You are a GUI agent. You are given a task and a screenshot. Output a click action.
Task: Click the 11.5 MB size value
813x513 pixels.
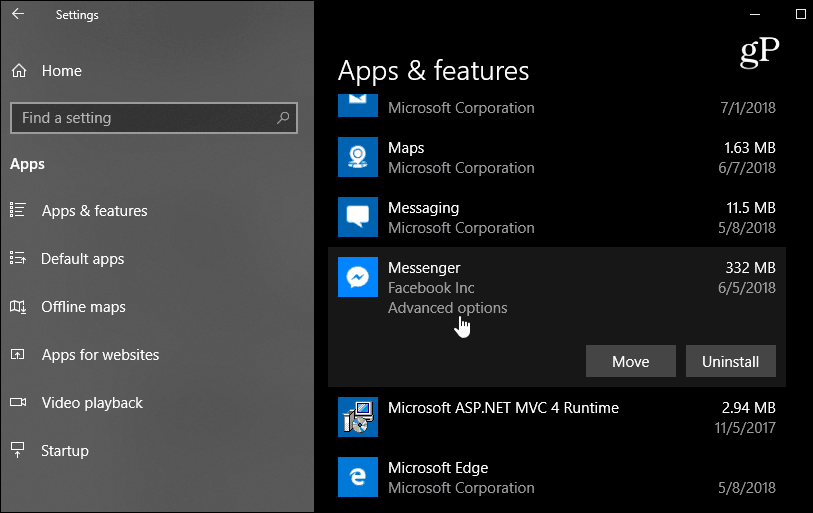[x=751, y=208]
